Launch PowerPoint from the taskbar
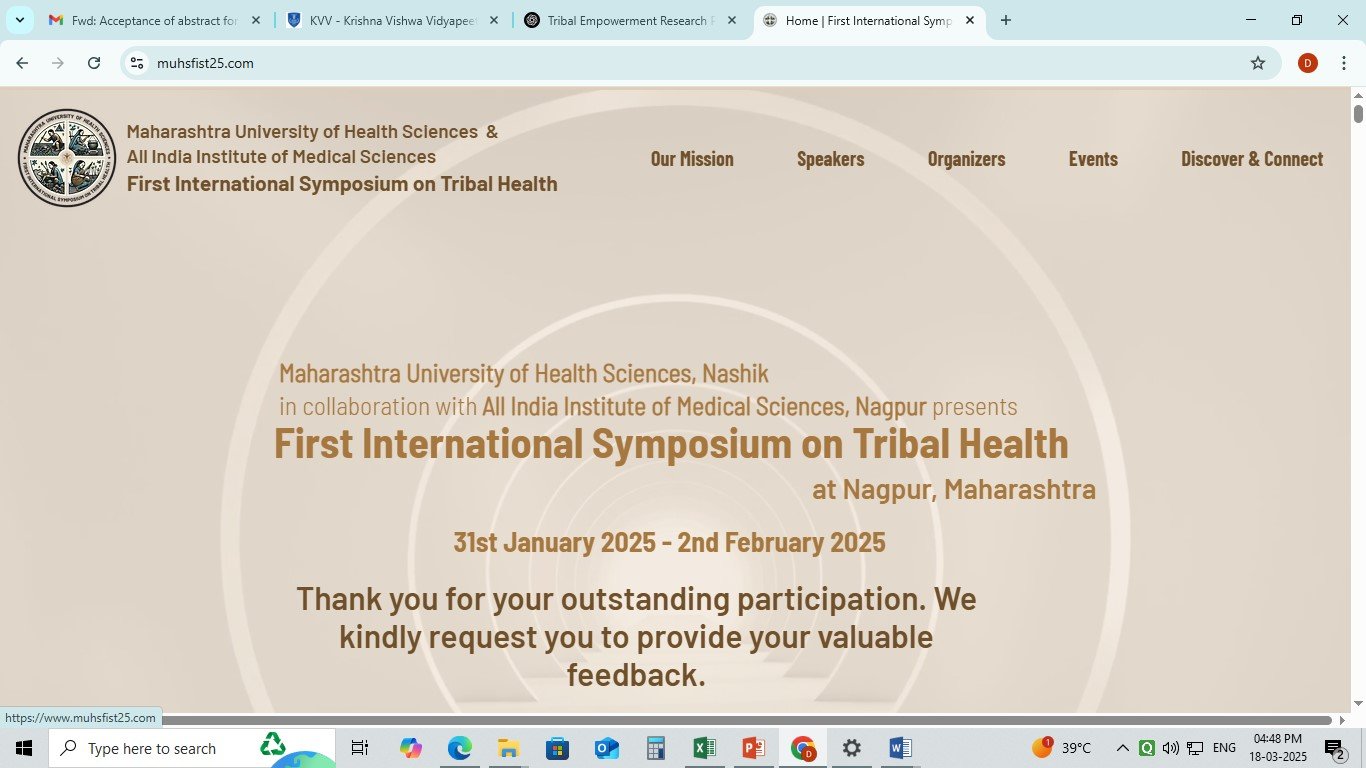The image size is (1366, 768). point(753,748)
